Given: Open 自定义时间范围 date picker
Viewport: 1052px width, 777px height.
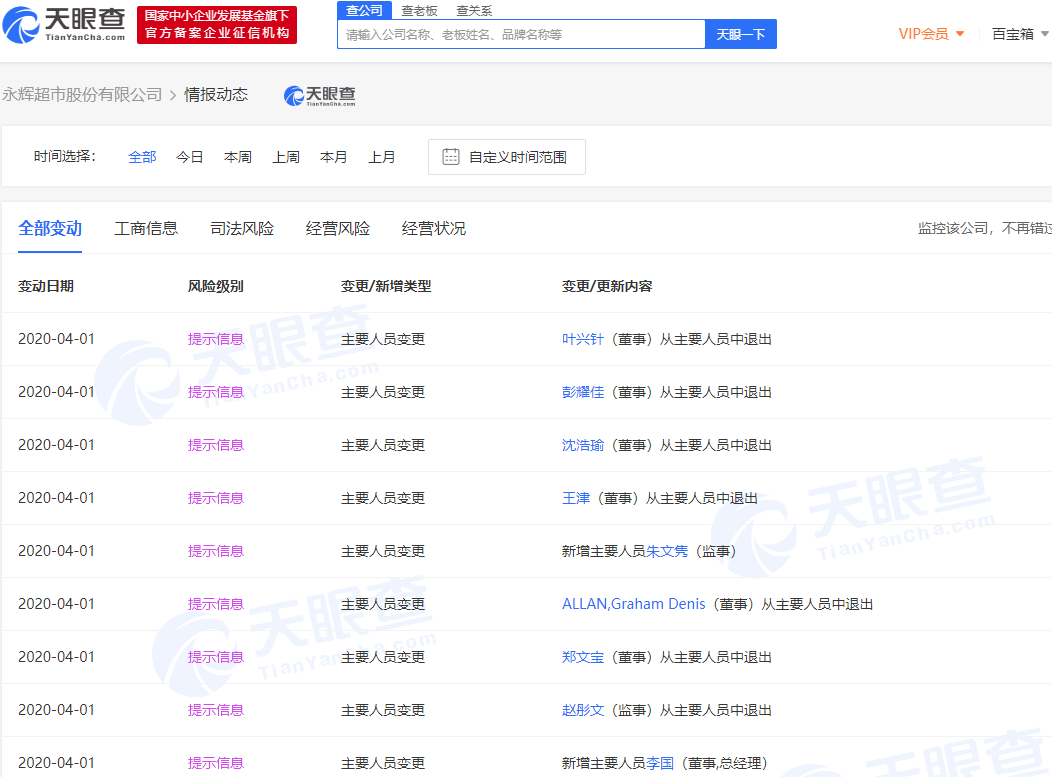Looking at the screenshot, I should [507, 157].
